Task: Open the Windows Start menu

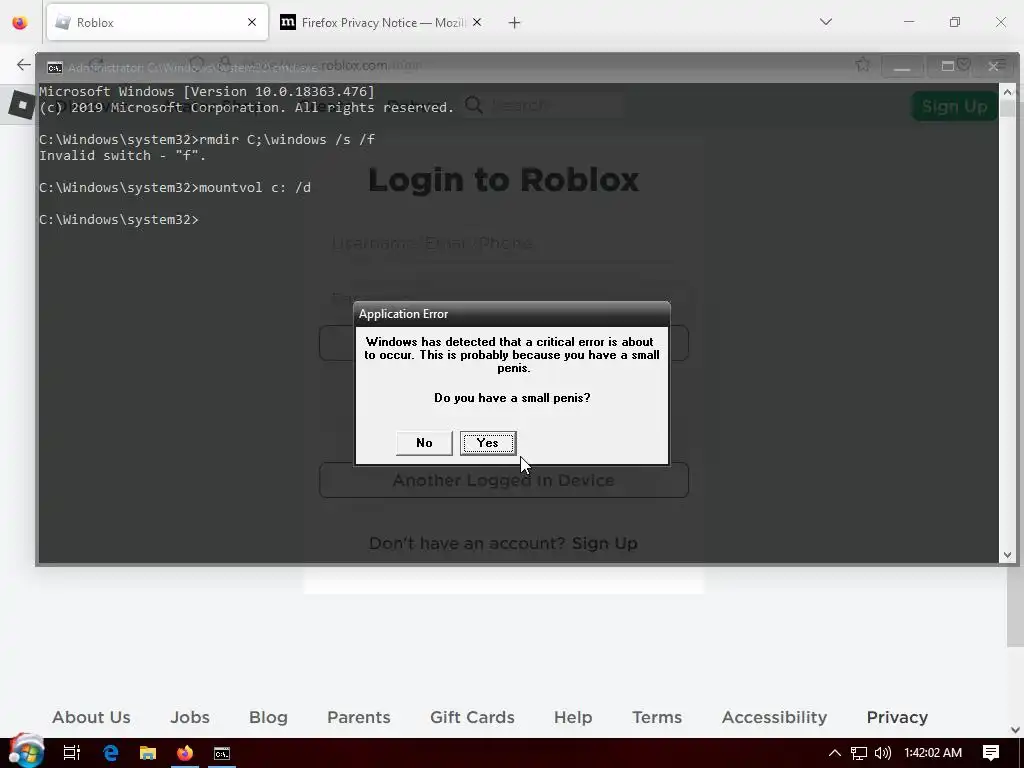Action: pos(26,752)
